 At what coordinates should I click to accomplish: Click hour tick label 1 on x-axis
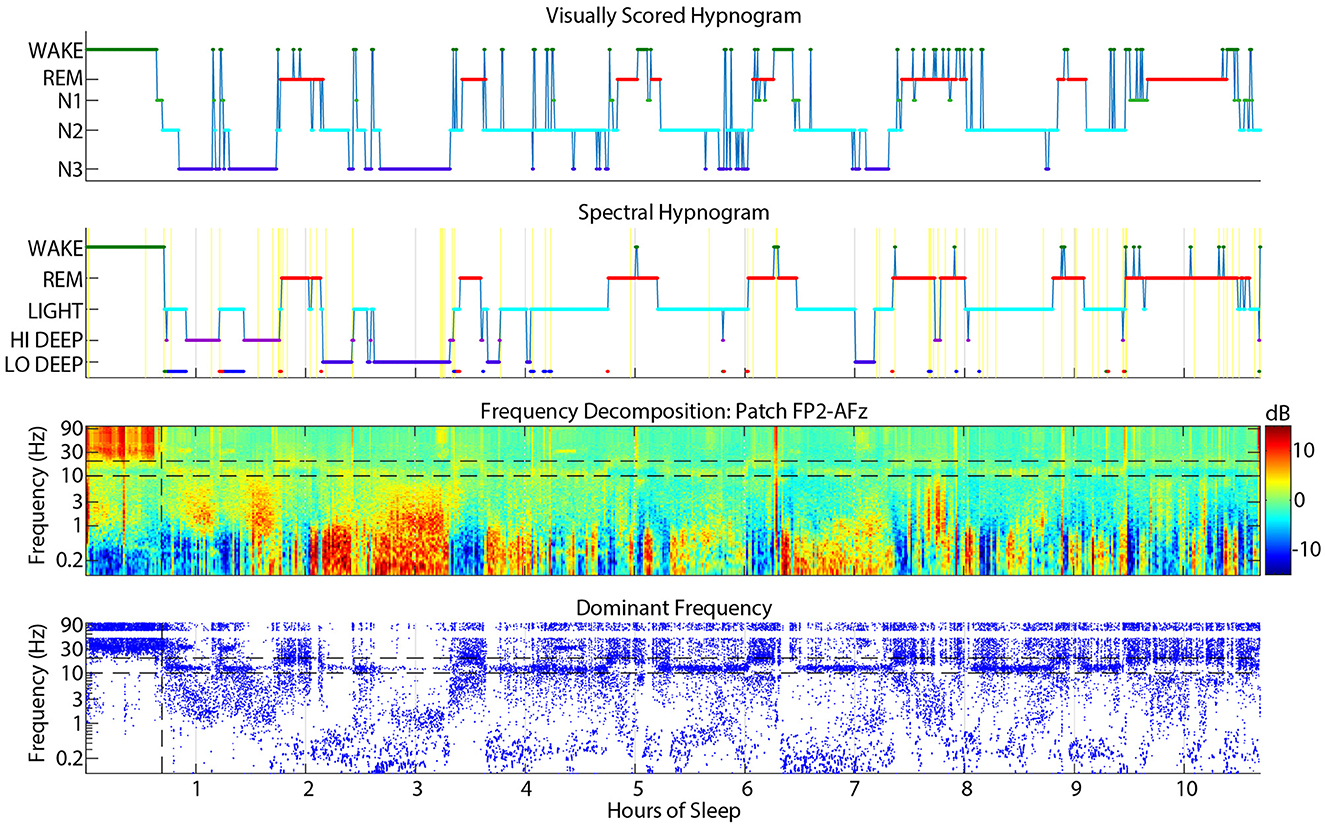[196, 789]
